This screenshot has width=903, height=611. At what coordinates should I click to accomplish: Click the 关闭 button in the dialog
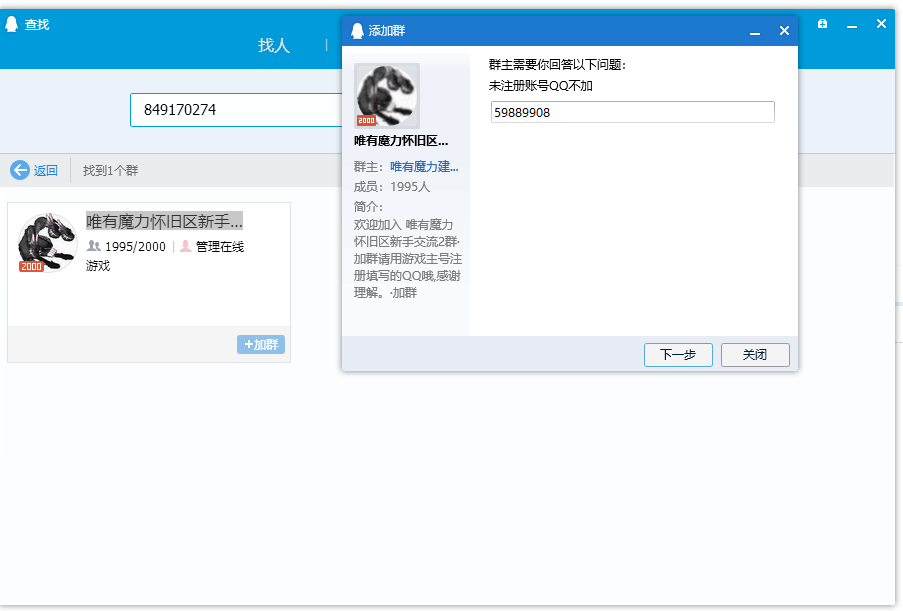point(755,355)
